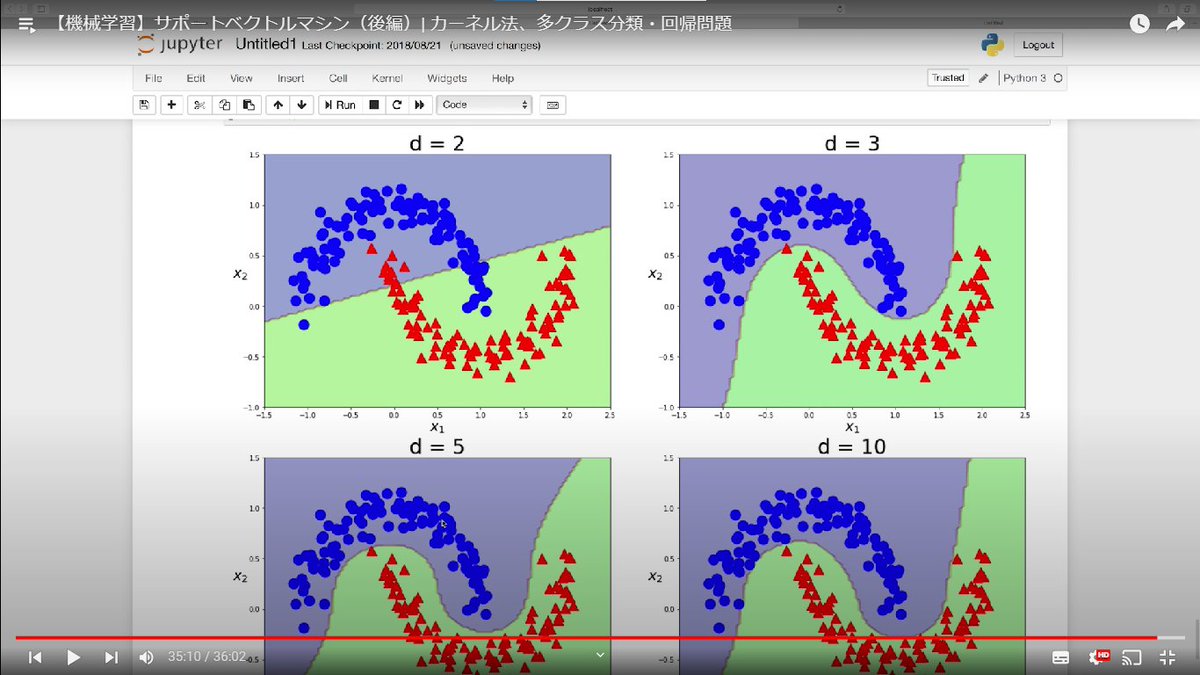The height and width of the screenshot is (675, 1200).
Task: Expand chapter chevron in player bar
Action: [x=600, y=655]
